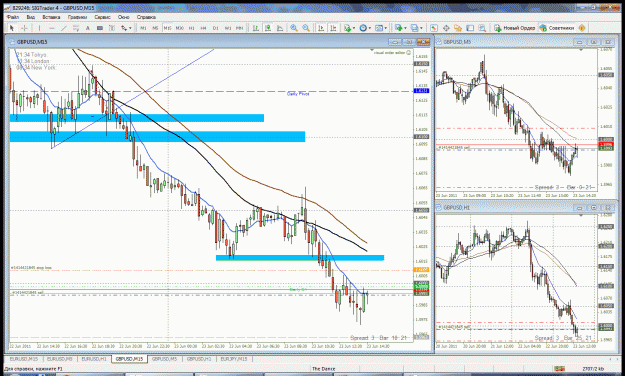Toggle the Советники expert advisors button
The image size is (625, 376).
[557, 28]
